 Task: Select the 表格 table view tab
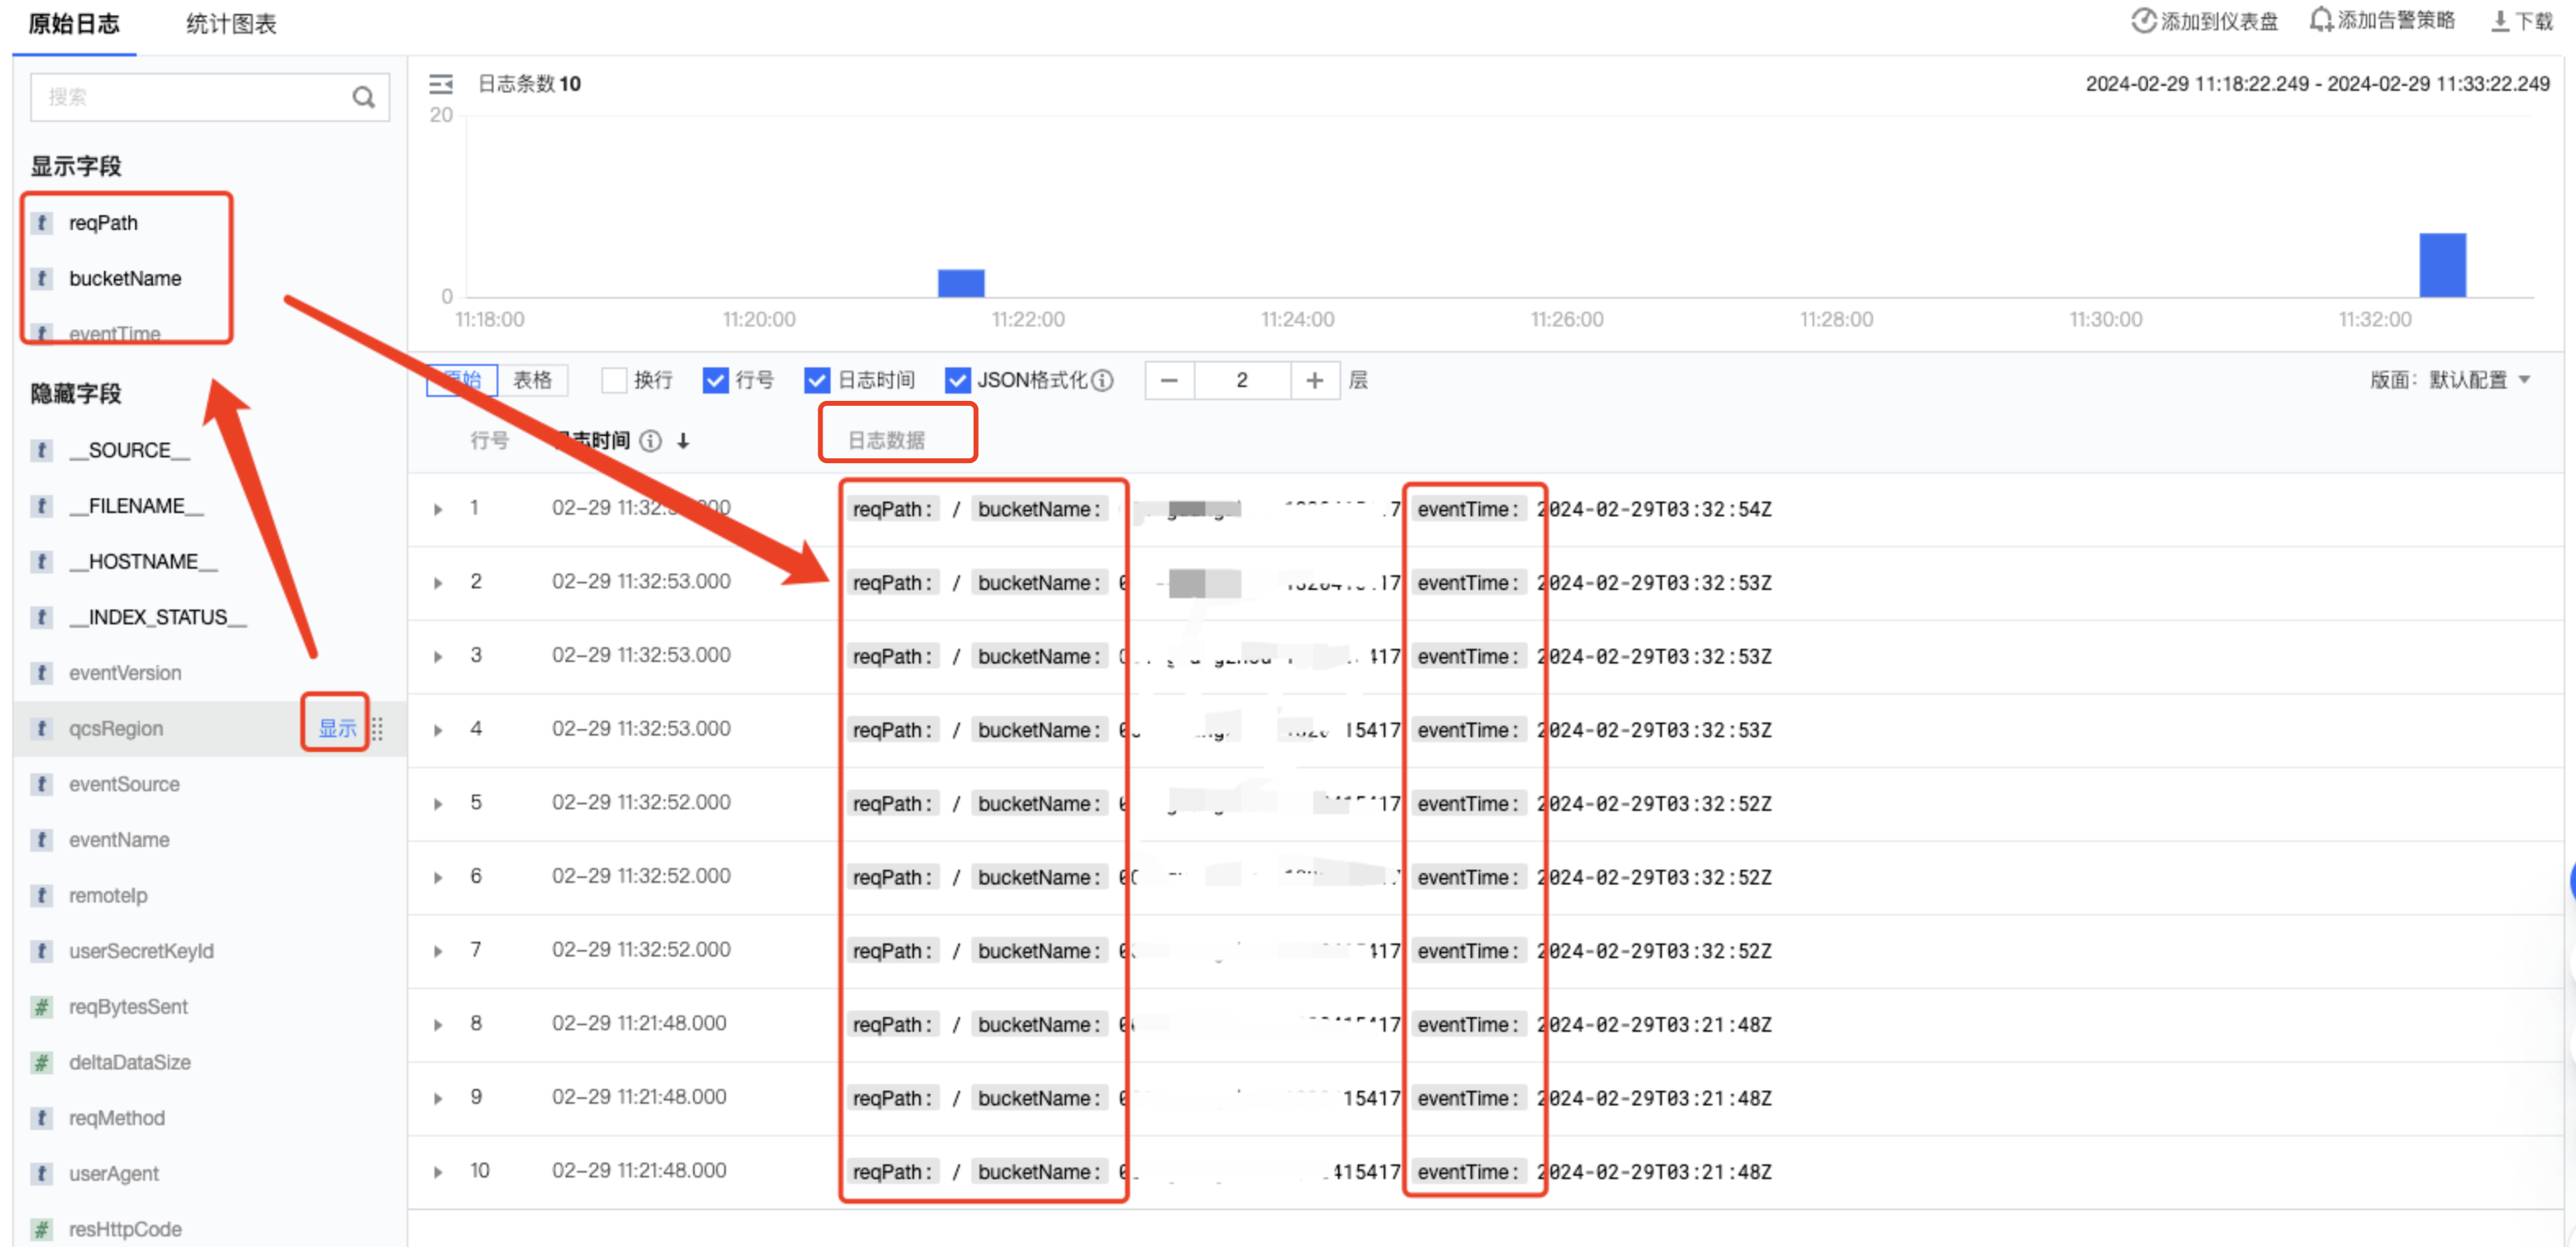(x=532, y=380)
